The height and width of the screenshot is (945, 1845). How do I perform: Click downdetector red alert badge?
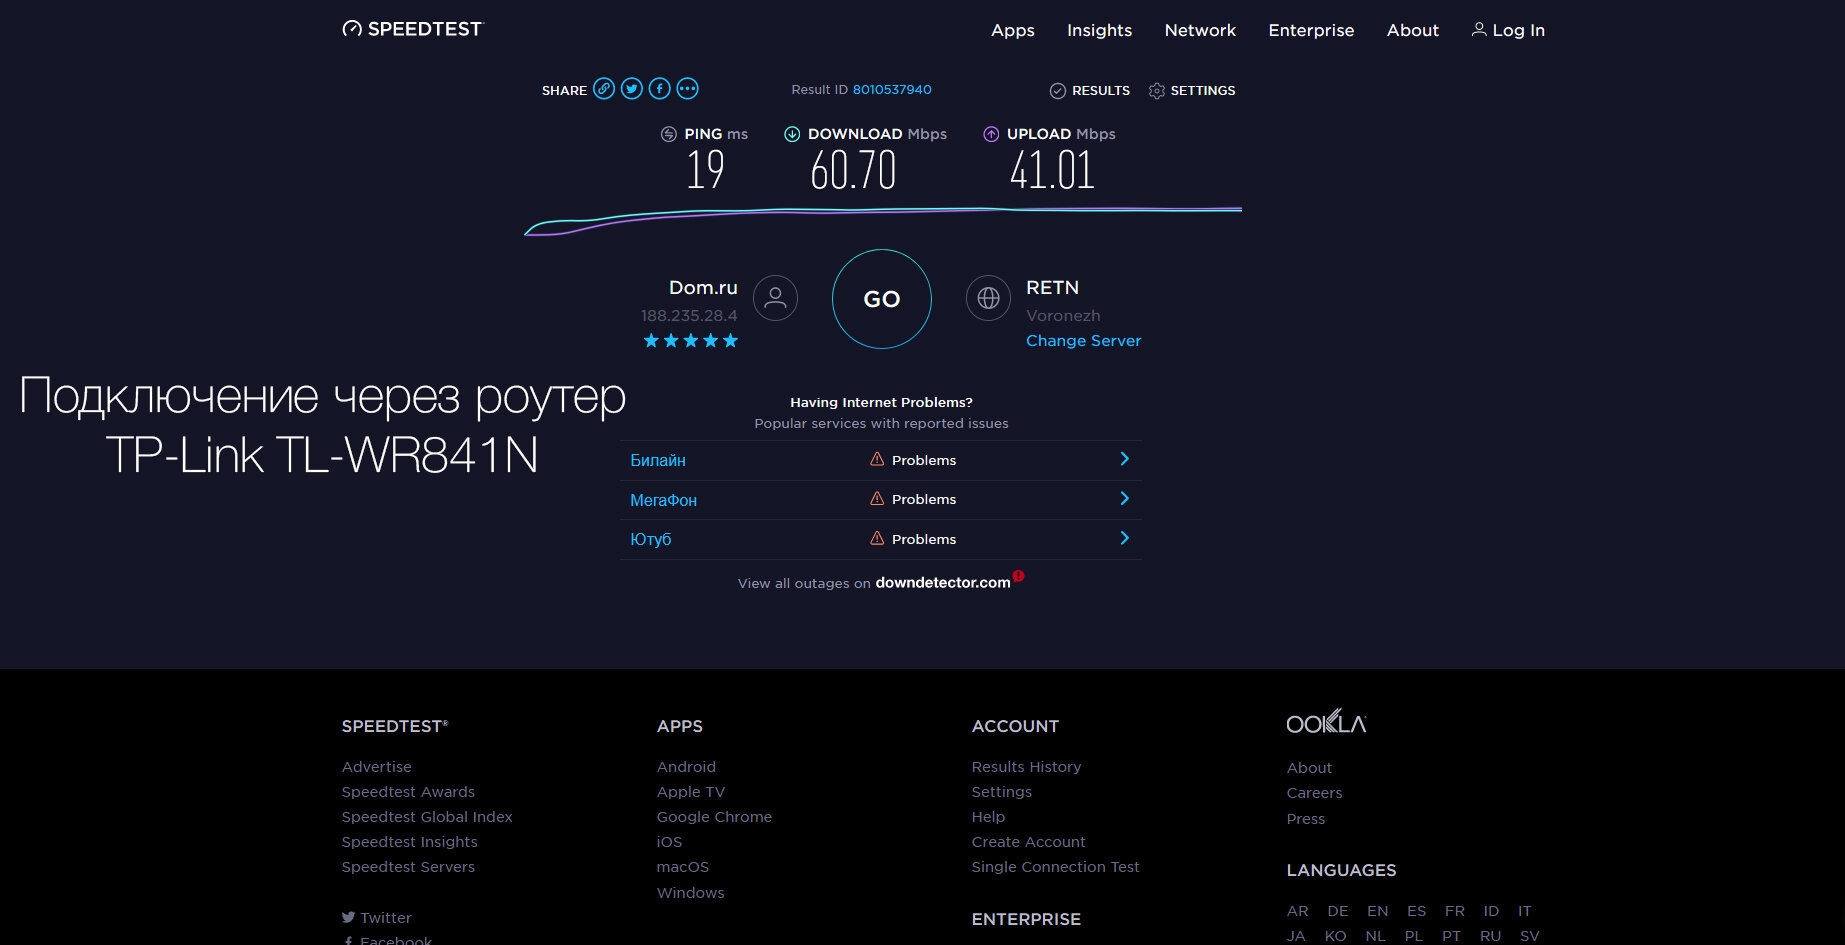coord(1019,576)
